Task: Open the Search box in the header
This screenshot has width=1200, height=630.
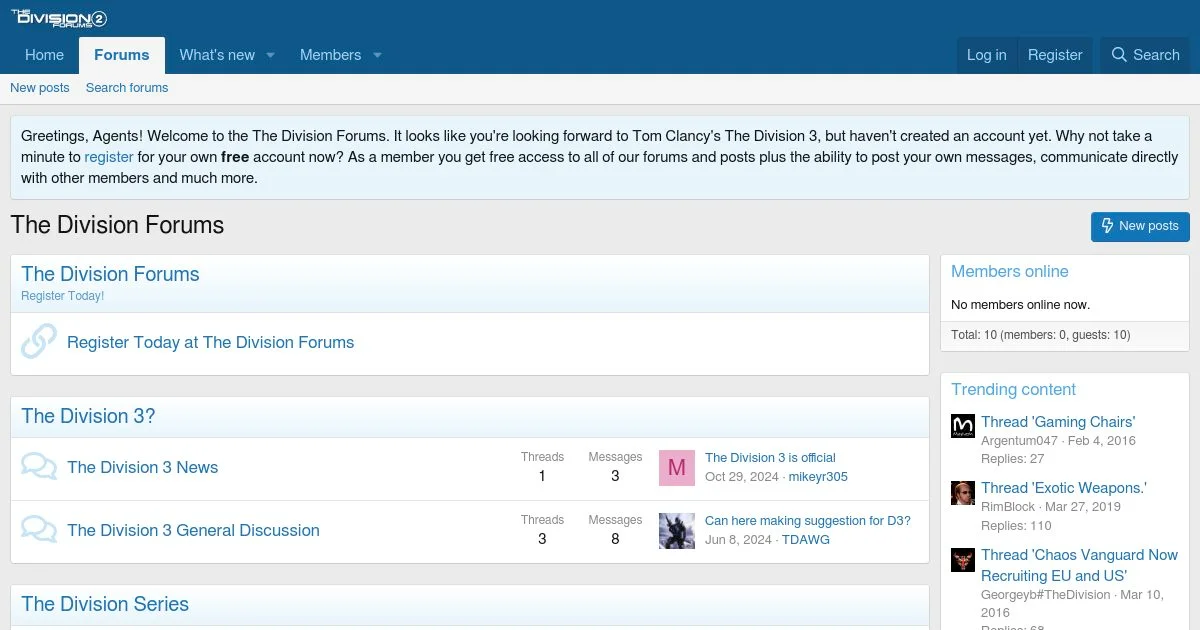Action: click(x=1145, y=55)
